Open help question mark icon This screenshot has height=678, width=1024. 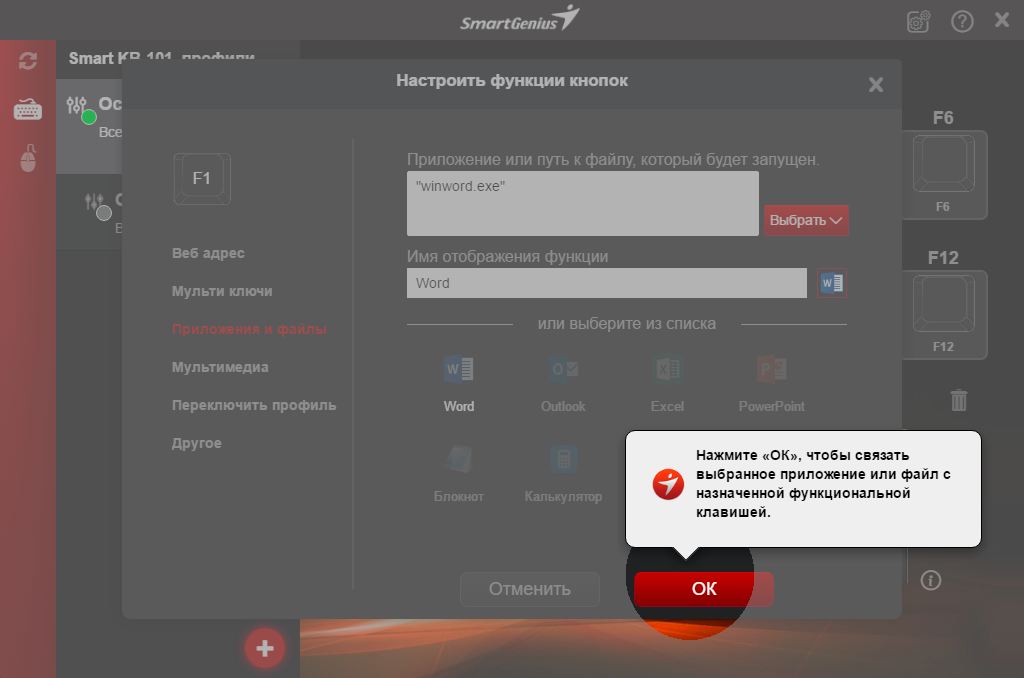click(x=962, y=22)
